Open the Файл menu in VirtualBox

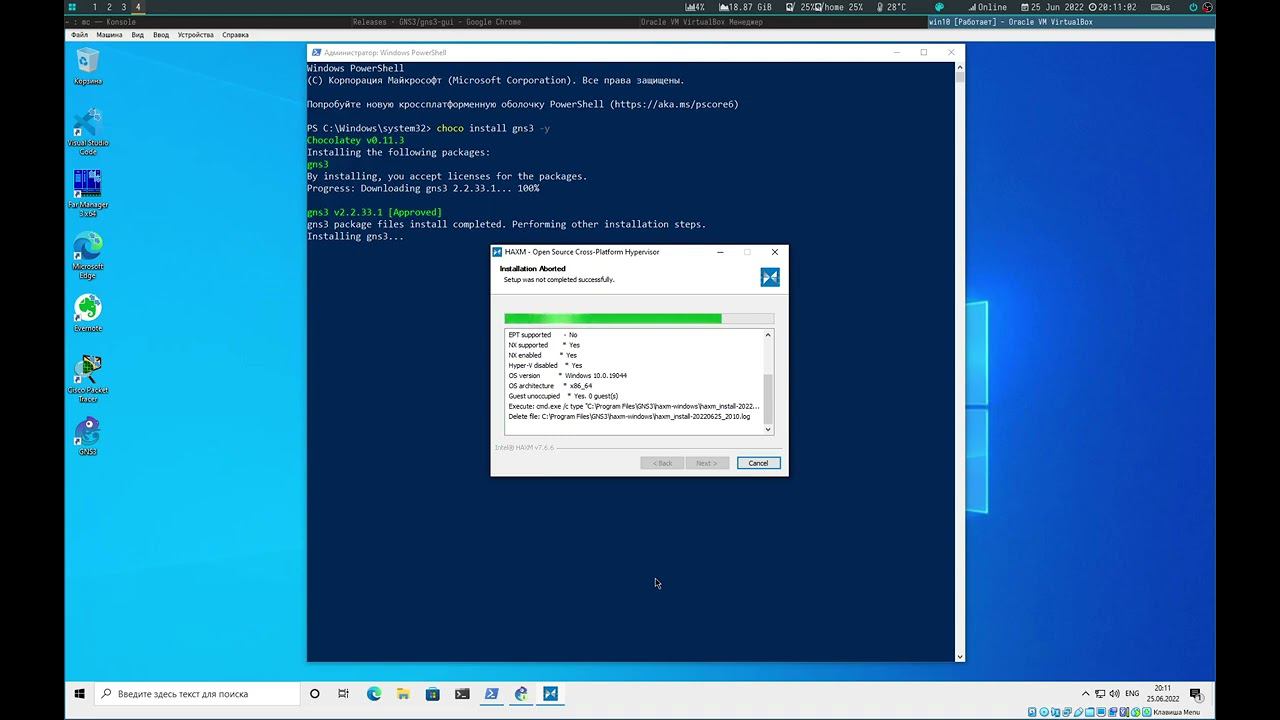coord(80,35)
